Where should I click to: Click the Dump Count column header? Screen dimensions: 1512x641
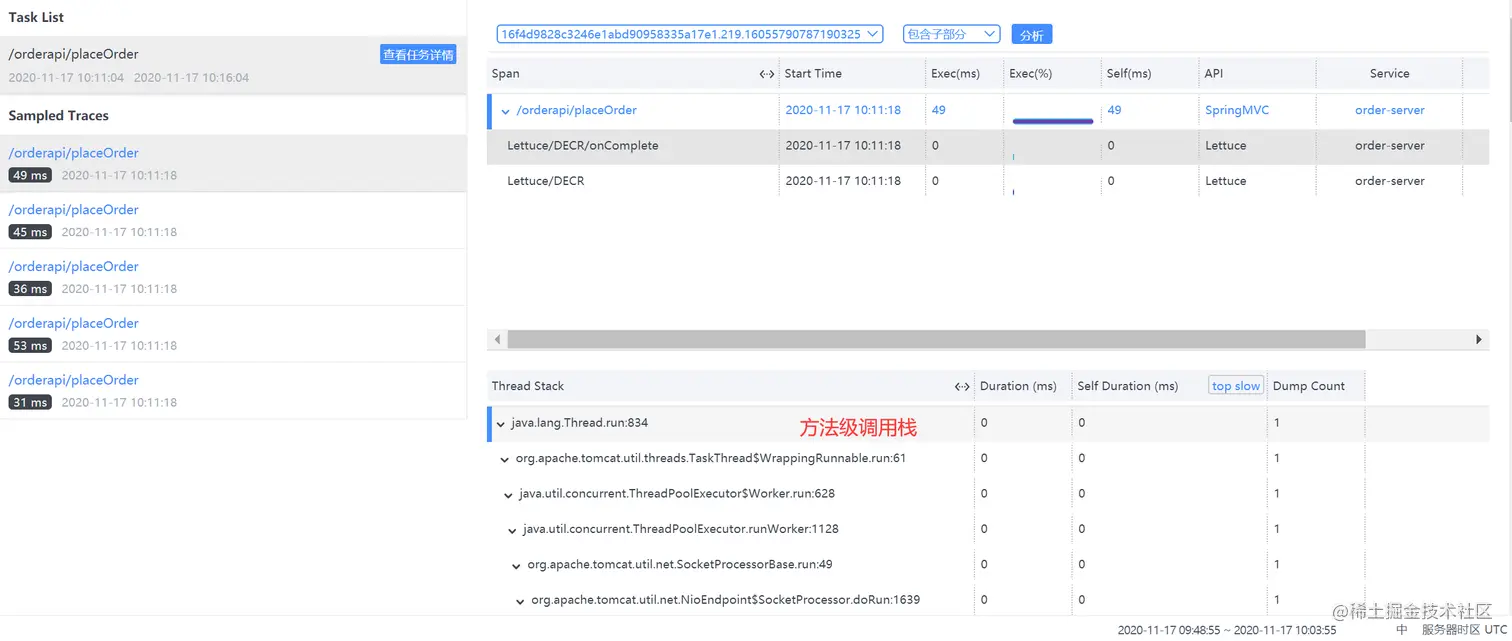pyautogui.click(x=1308, y=386)
